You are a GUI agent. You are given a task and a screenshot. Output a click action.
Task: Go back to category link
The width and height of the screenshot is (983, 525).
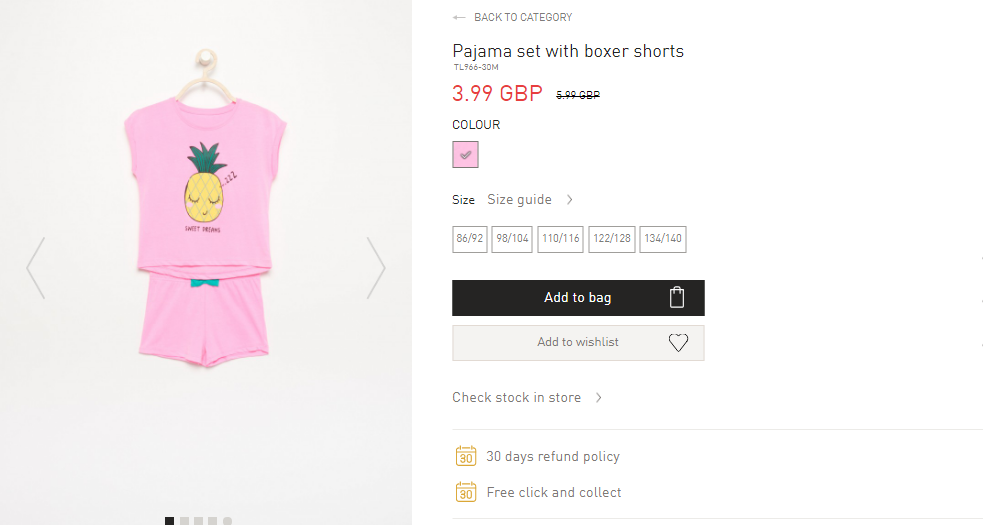pyautogui.click(x=523, y=18)
